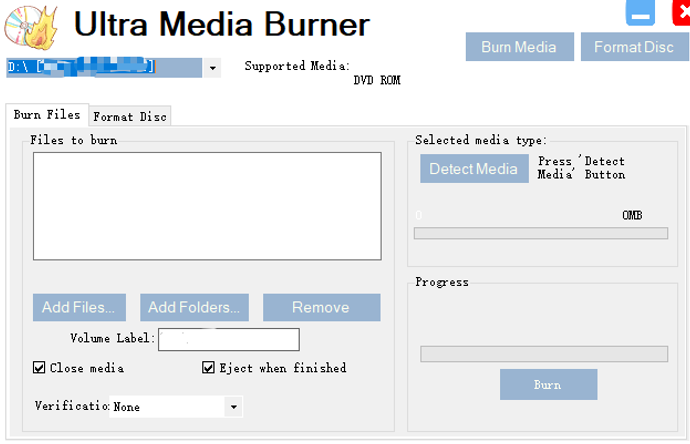Uncheck the Close media checkbox

(x=39, y=367)
